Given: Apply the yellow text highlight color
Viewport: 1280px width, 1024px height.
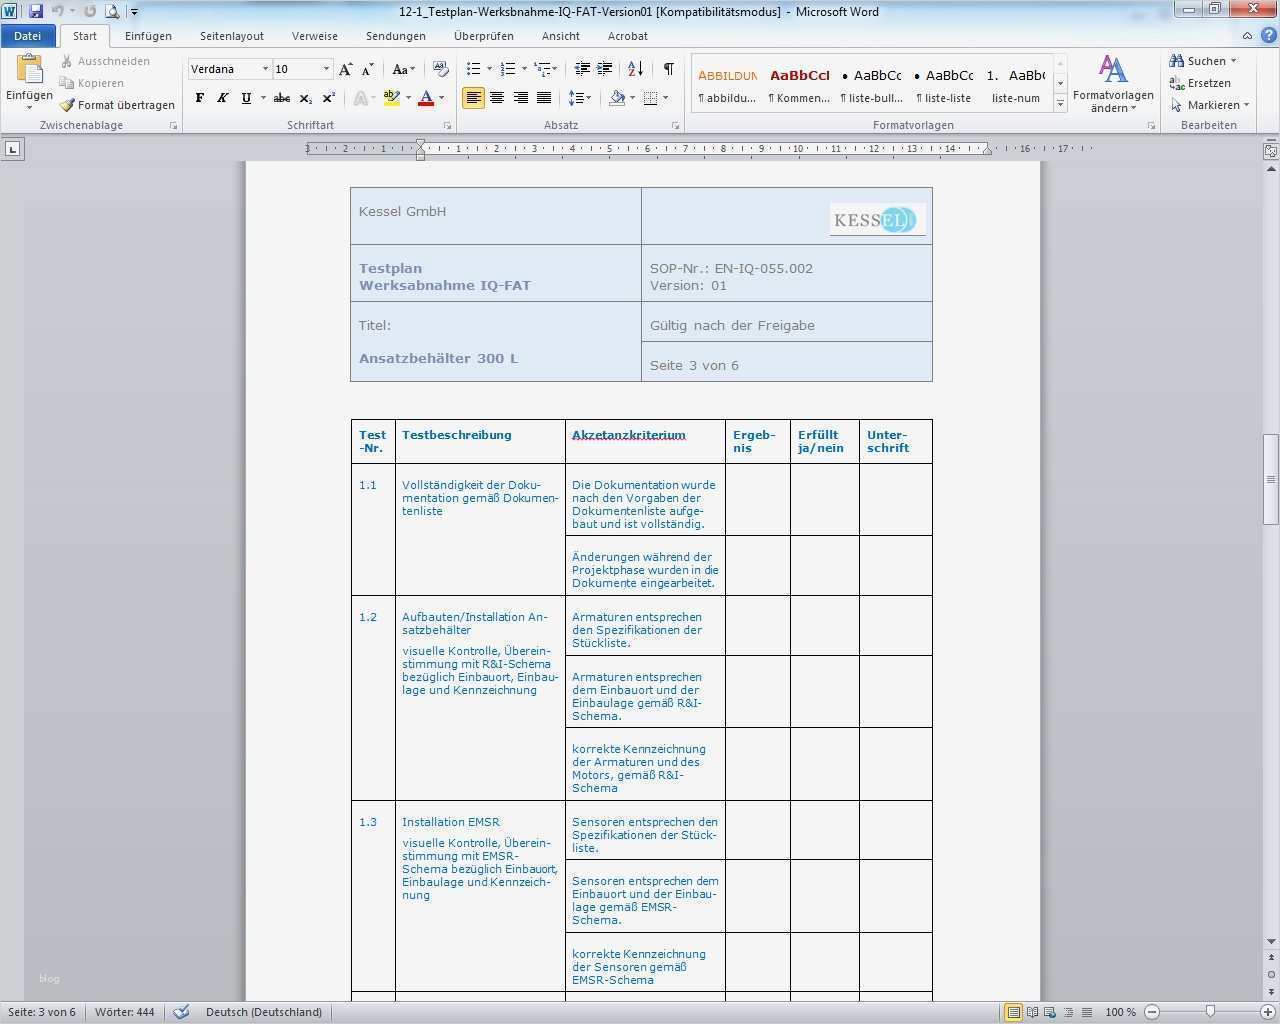Looking at the screenshot, I should (391, 98).
